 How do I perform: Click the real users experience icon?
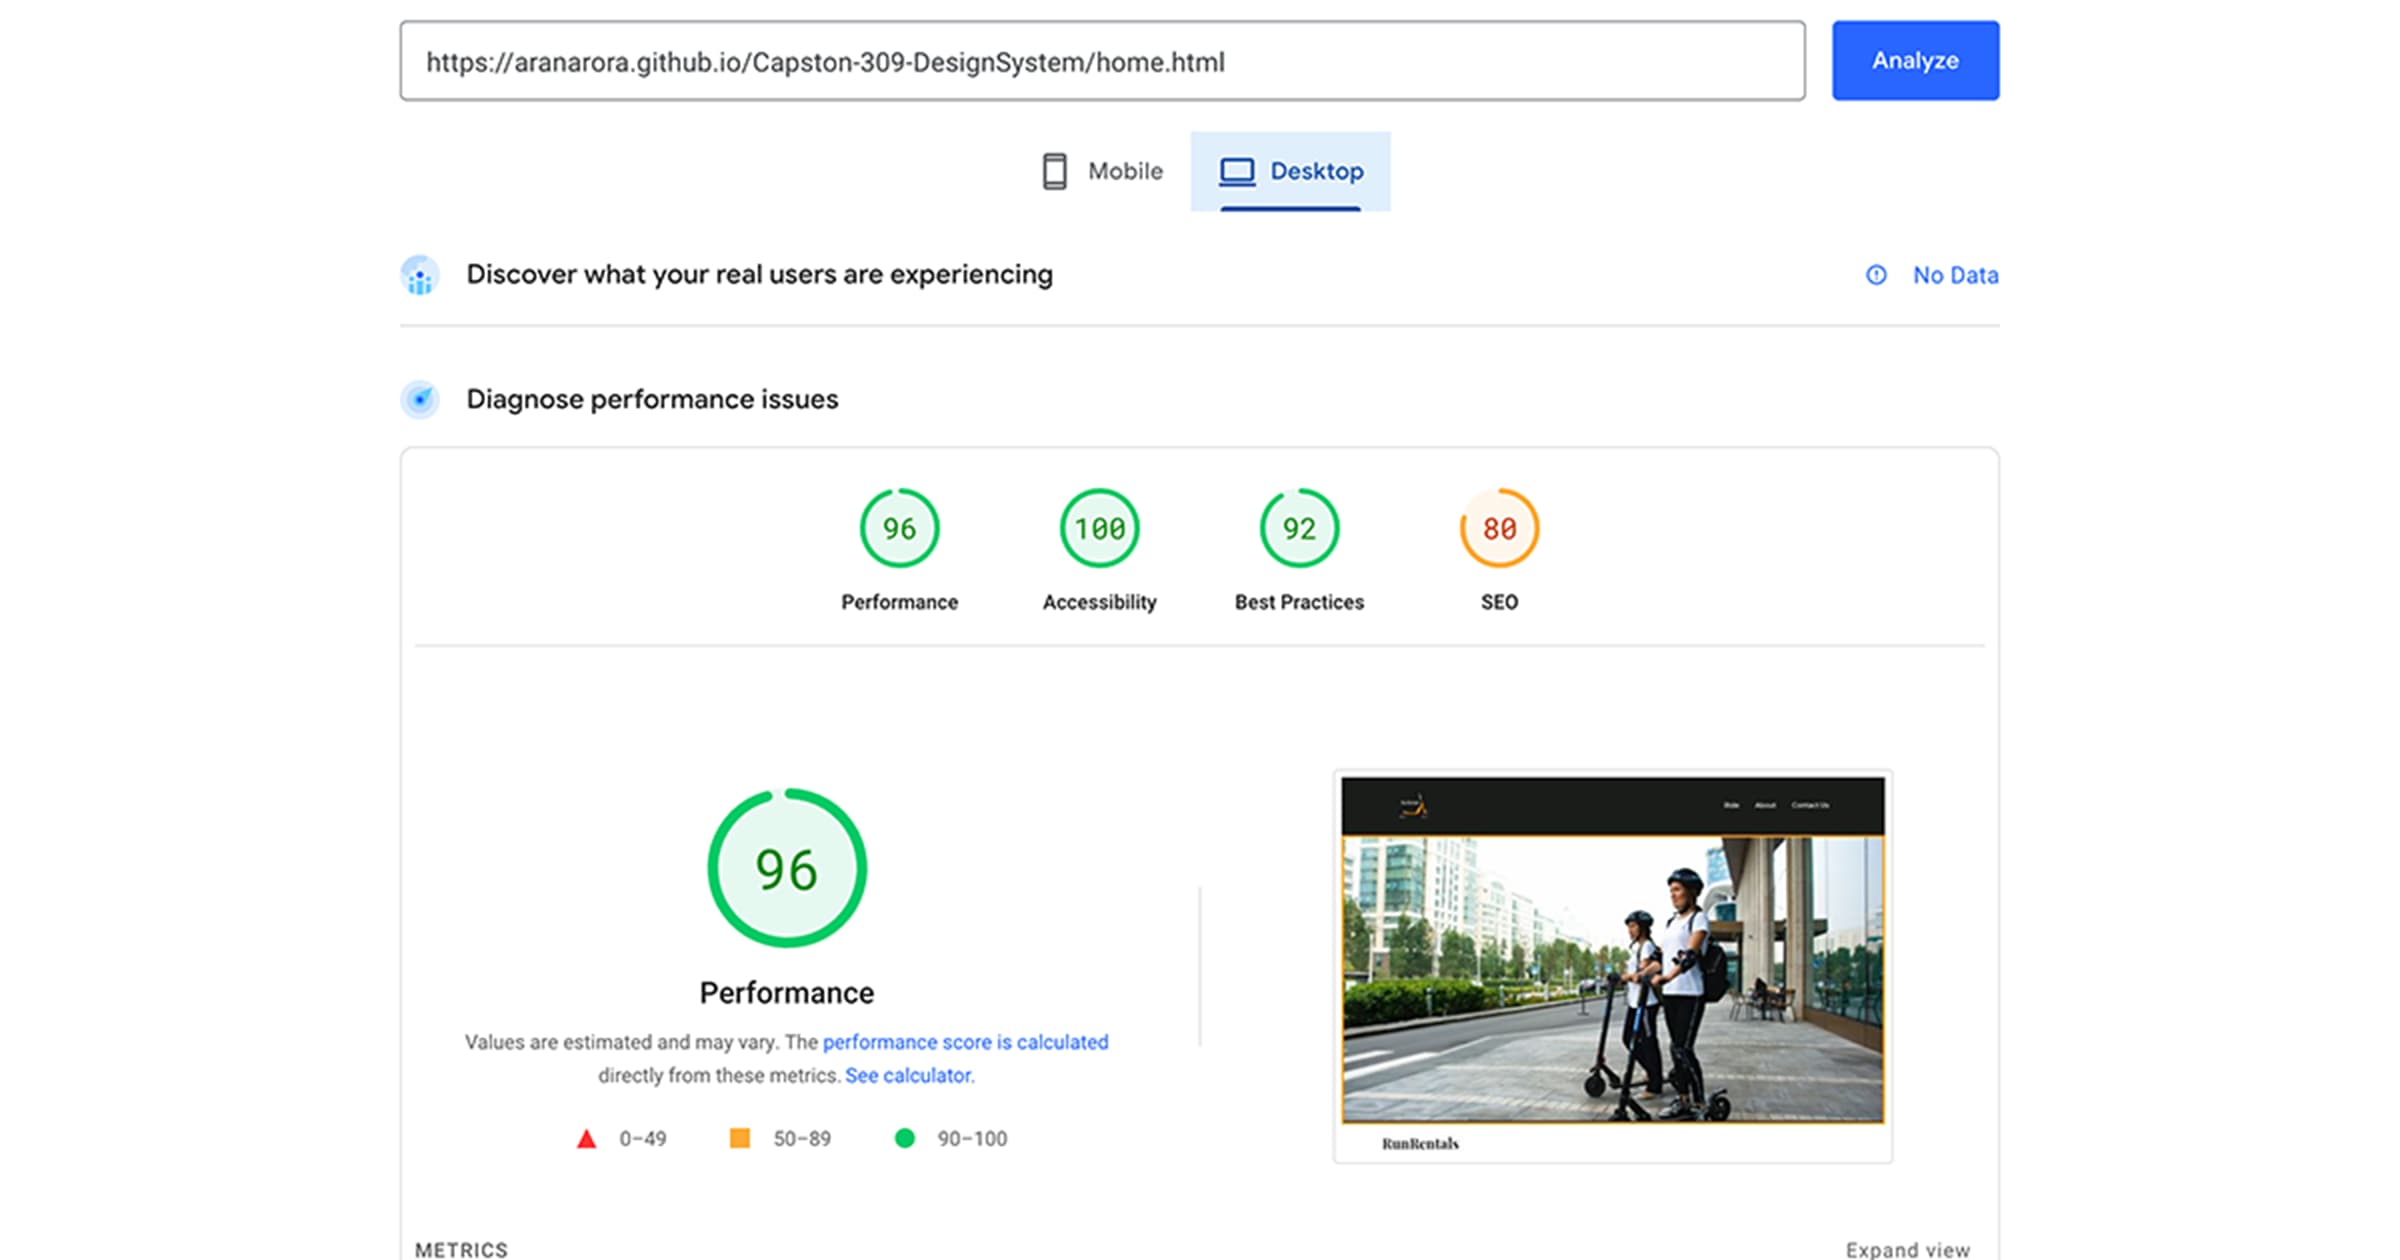[420, 275]
